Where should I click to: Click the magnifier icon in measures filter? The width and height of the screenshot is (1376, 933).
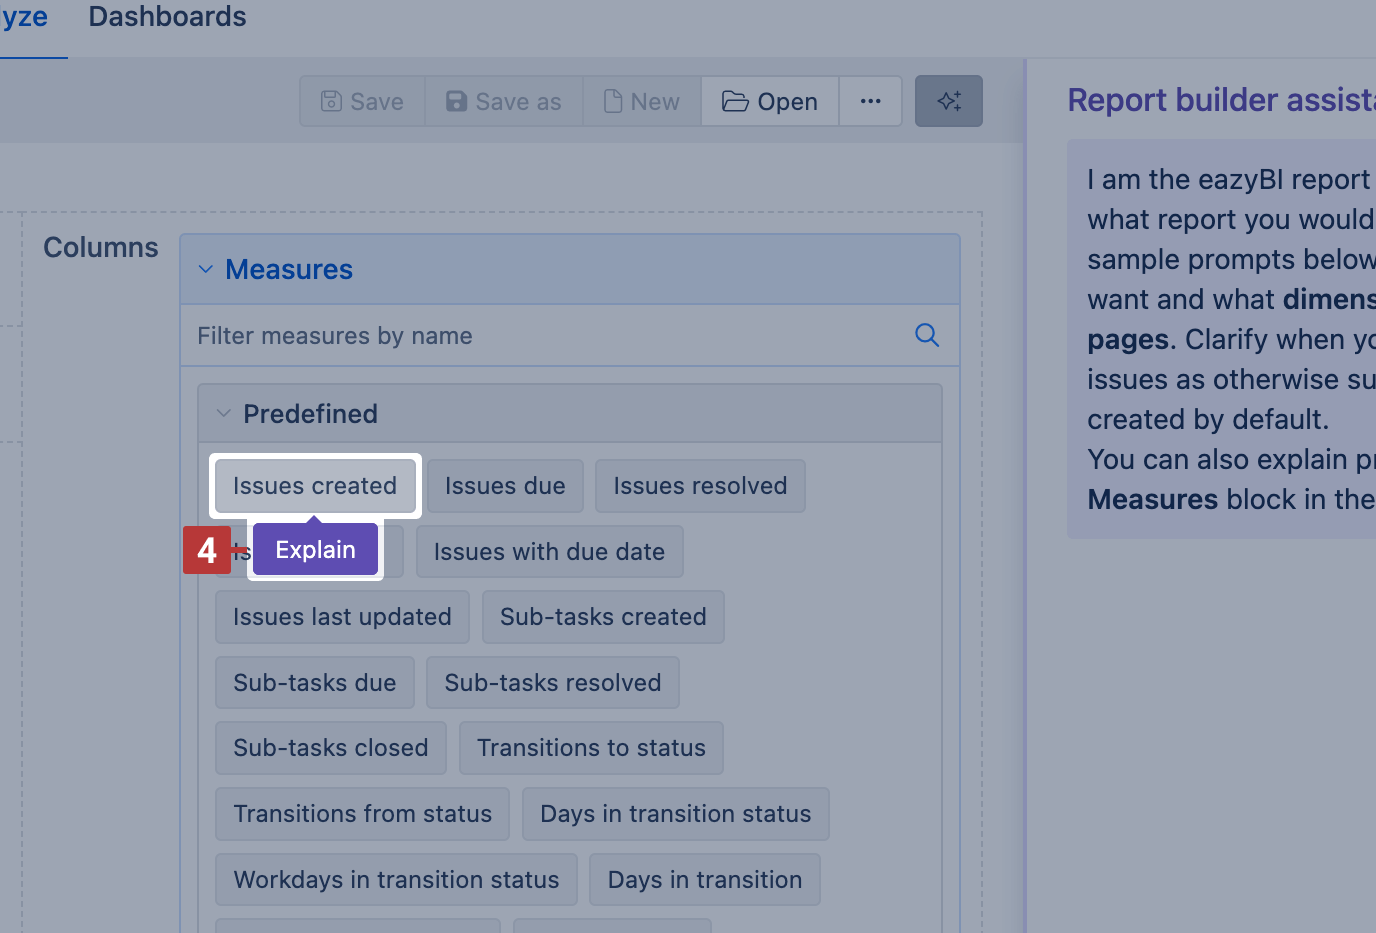click(x=926, y=335)
